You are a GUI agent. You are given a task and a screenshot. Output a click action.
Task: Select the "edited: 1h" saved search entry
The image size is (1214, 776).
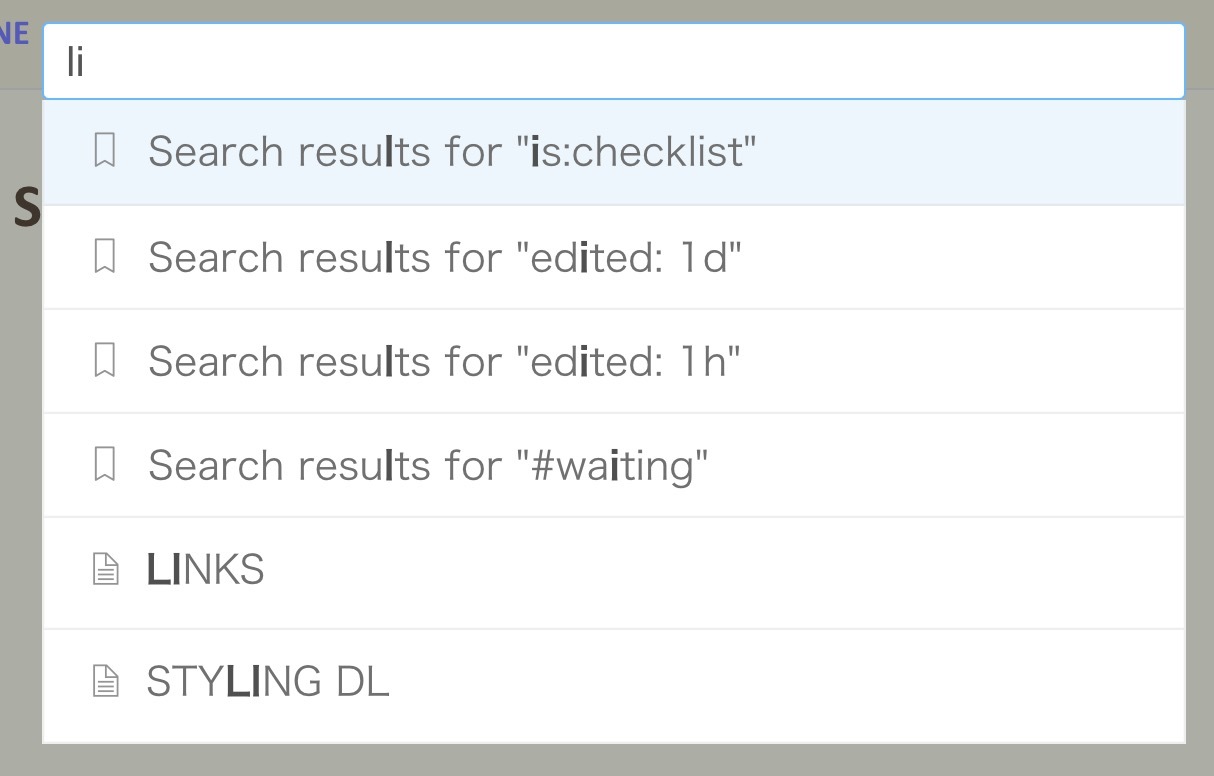pyautogui.click(x=444, y=361)
